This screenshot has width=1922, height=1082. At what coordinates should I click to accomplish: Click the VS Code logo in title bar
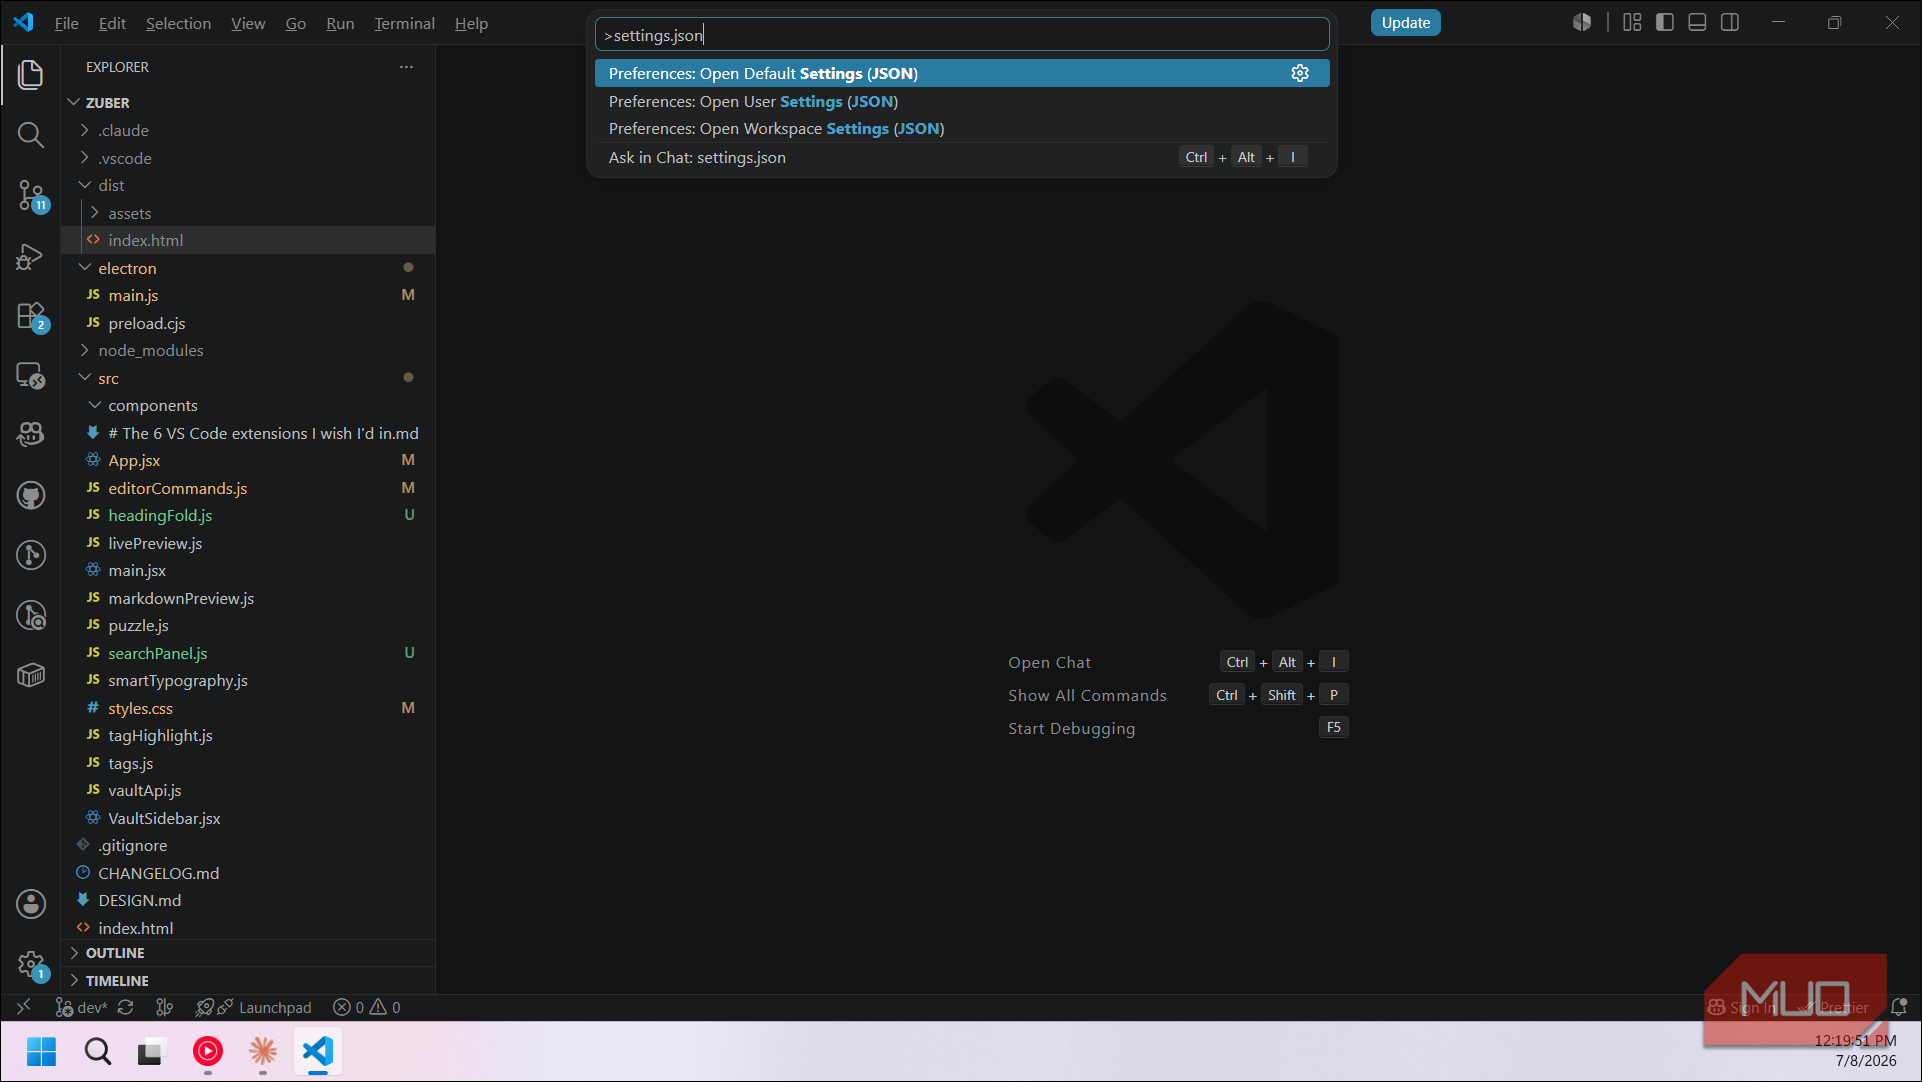point(23,23)
